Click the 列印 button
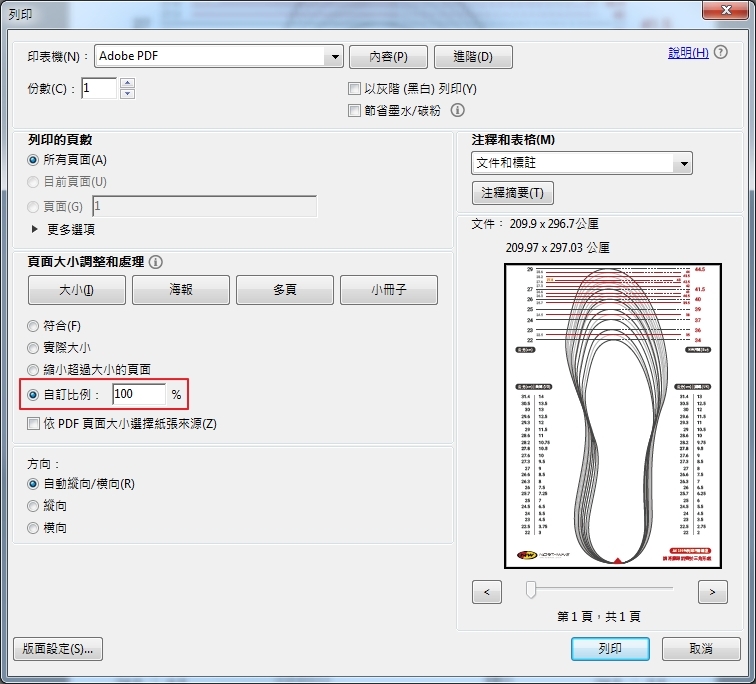756x684 pixels. click(x=610, y=649)
